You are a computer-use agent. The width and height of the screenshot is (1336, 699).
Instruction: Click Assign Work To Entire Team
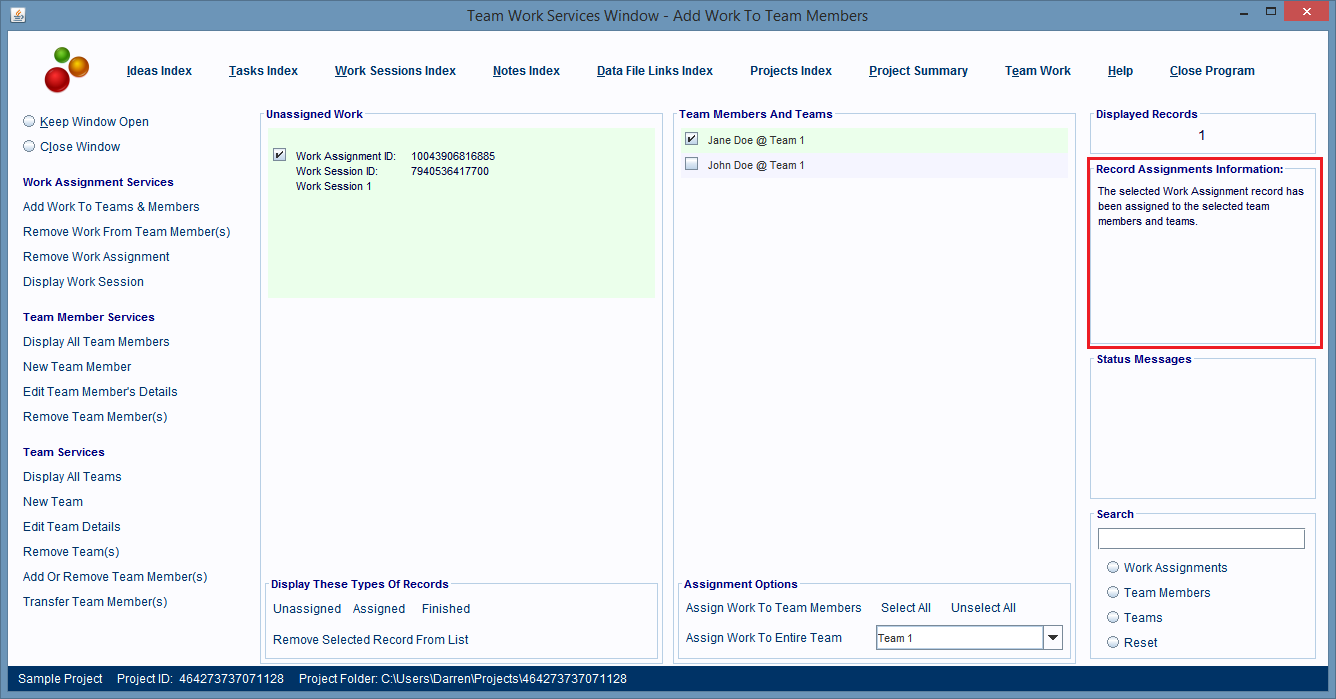pyautogui.click(x=764, y=638)
